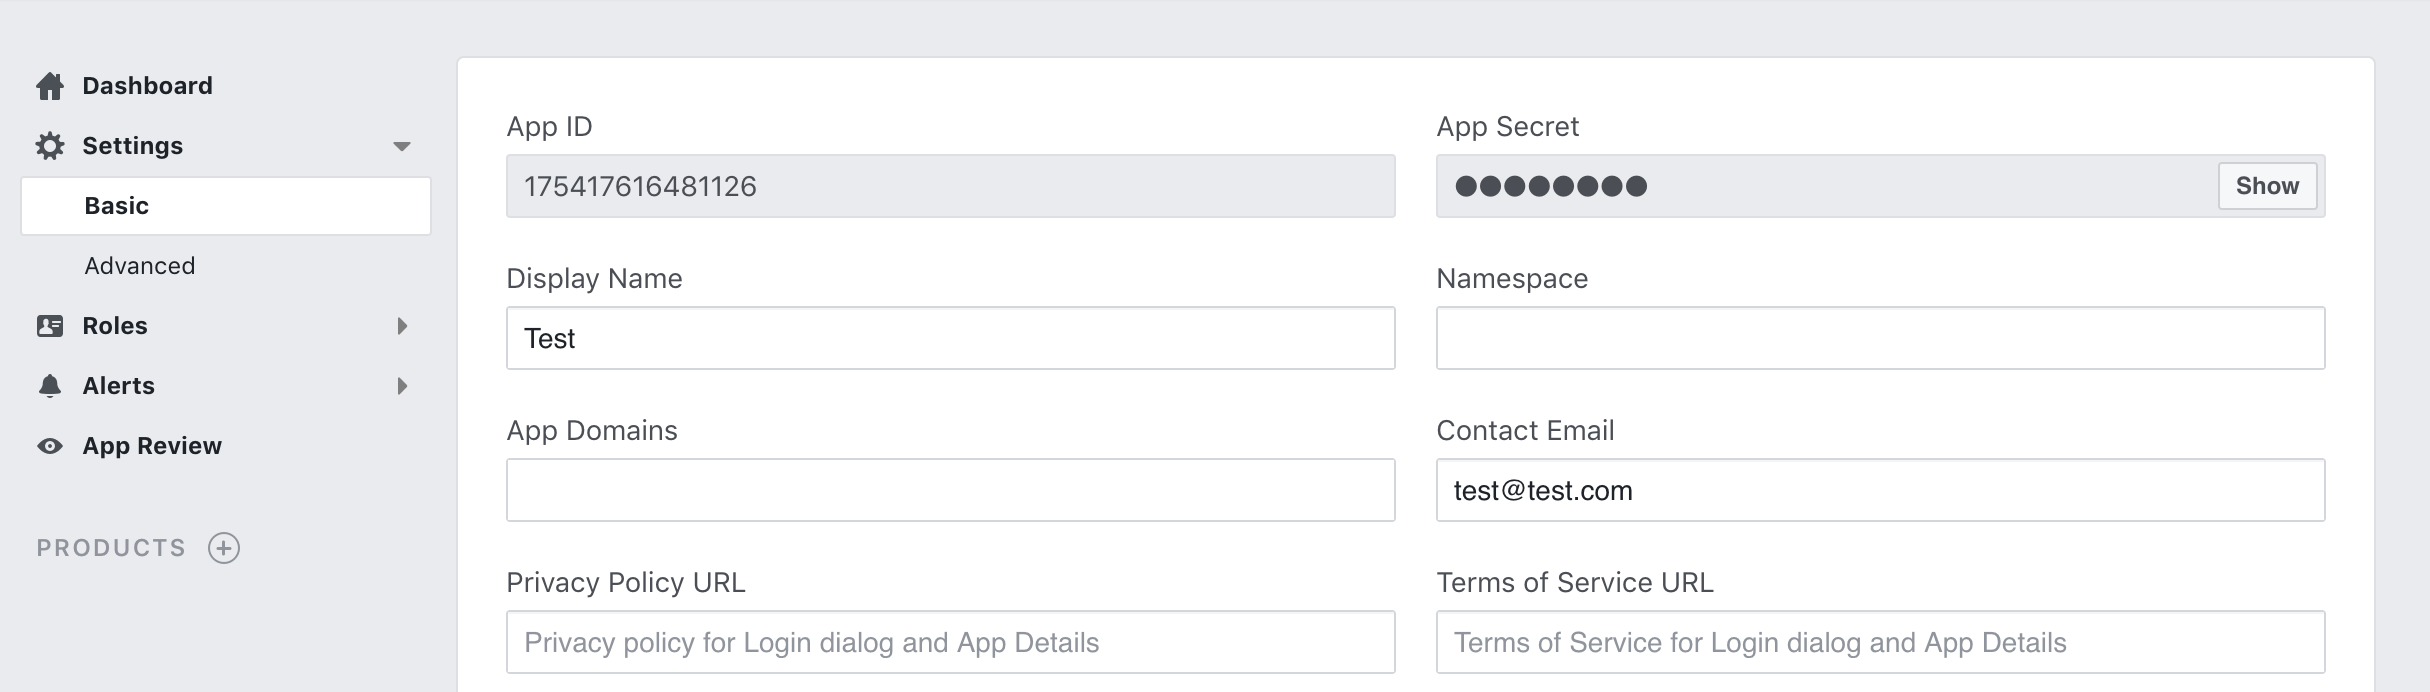The height and width of the screenshot is (692, 2430).
Task: Expand the Alerts submenu arrow
Action: pos(402,386)
